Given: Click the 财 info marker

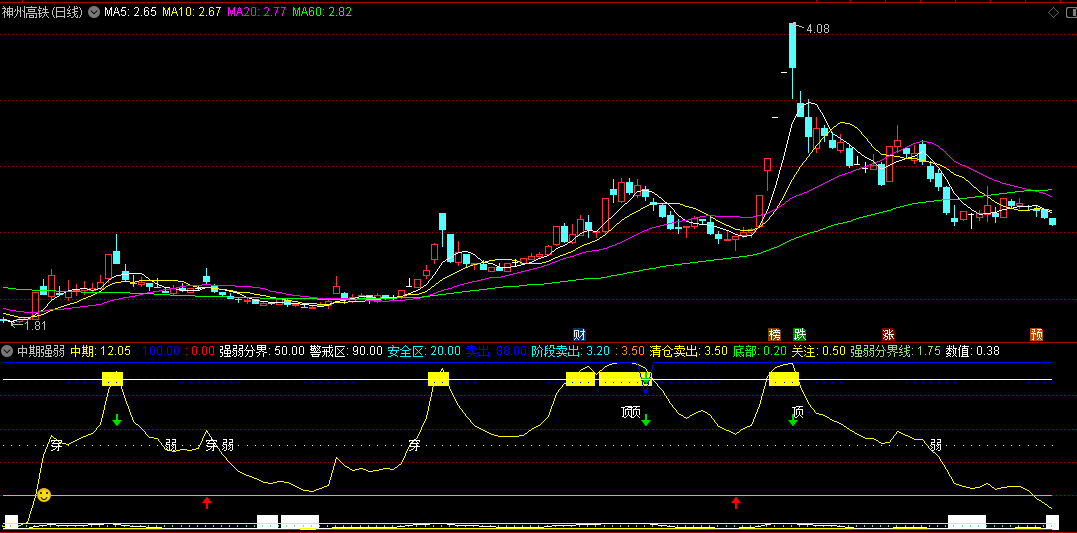Looking at the screenshot, I should (580, 334).
